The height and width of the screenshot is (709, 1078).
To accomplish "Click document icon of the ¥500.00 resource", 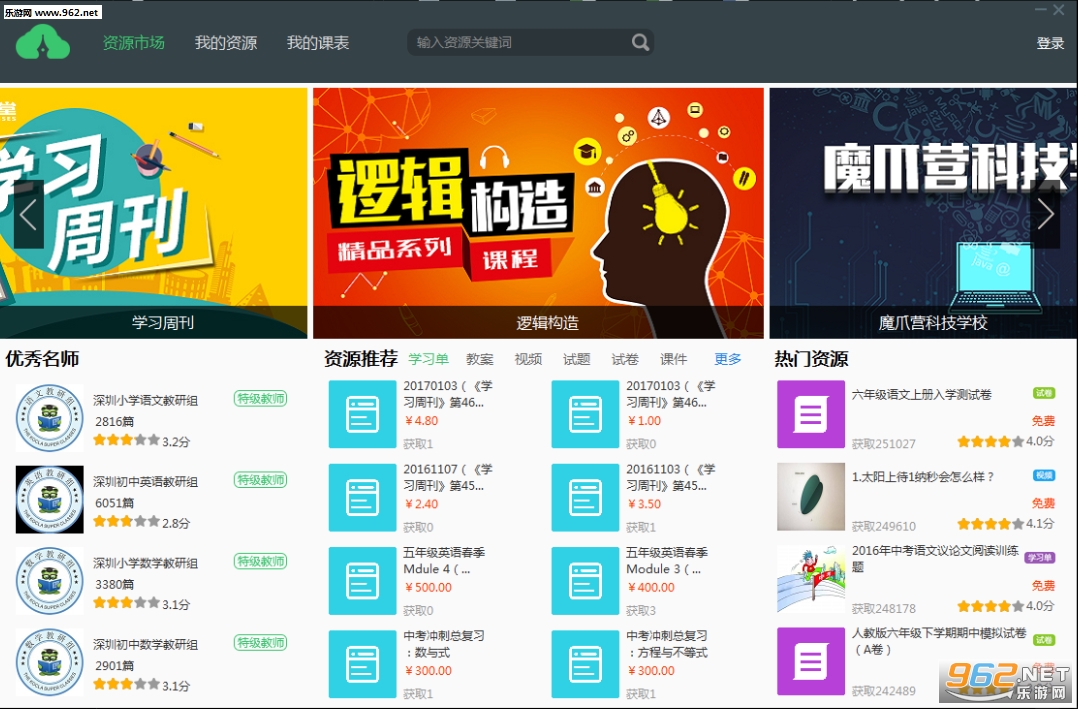I will (x=362, y=580).
